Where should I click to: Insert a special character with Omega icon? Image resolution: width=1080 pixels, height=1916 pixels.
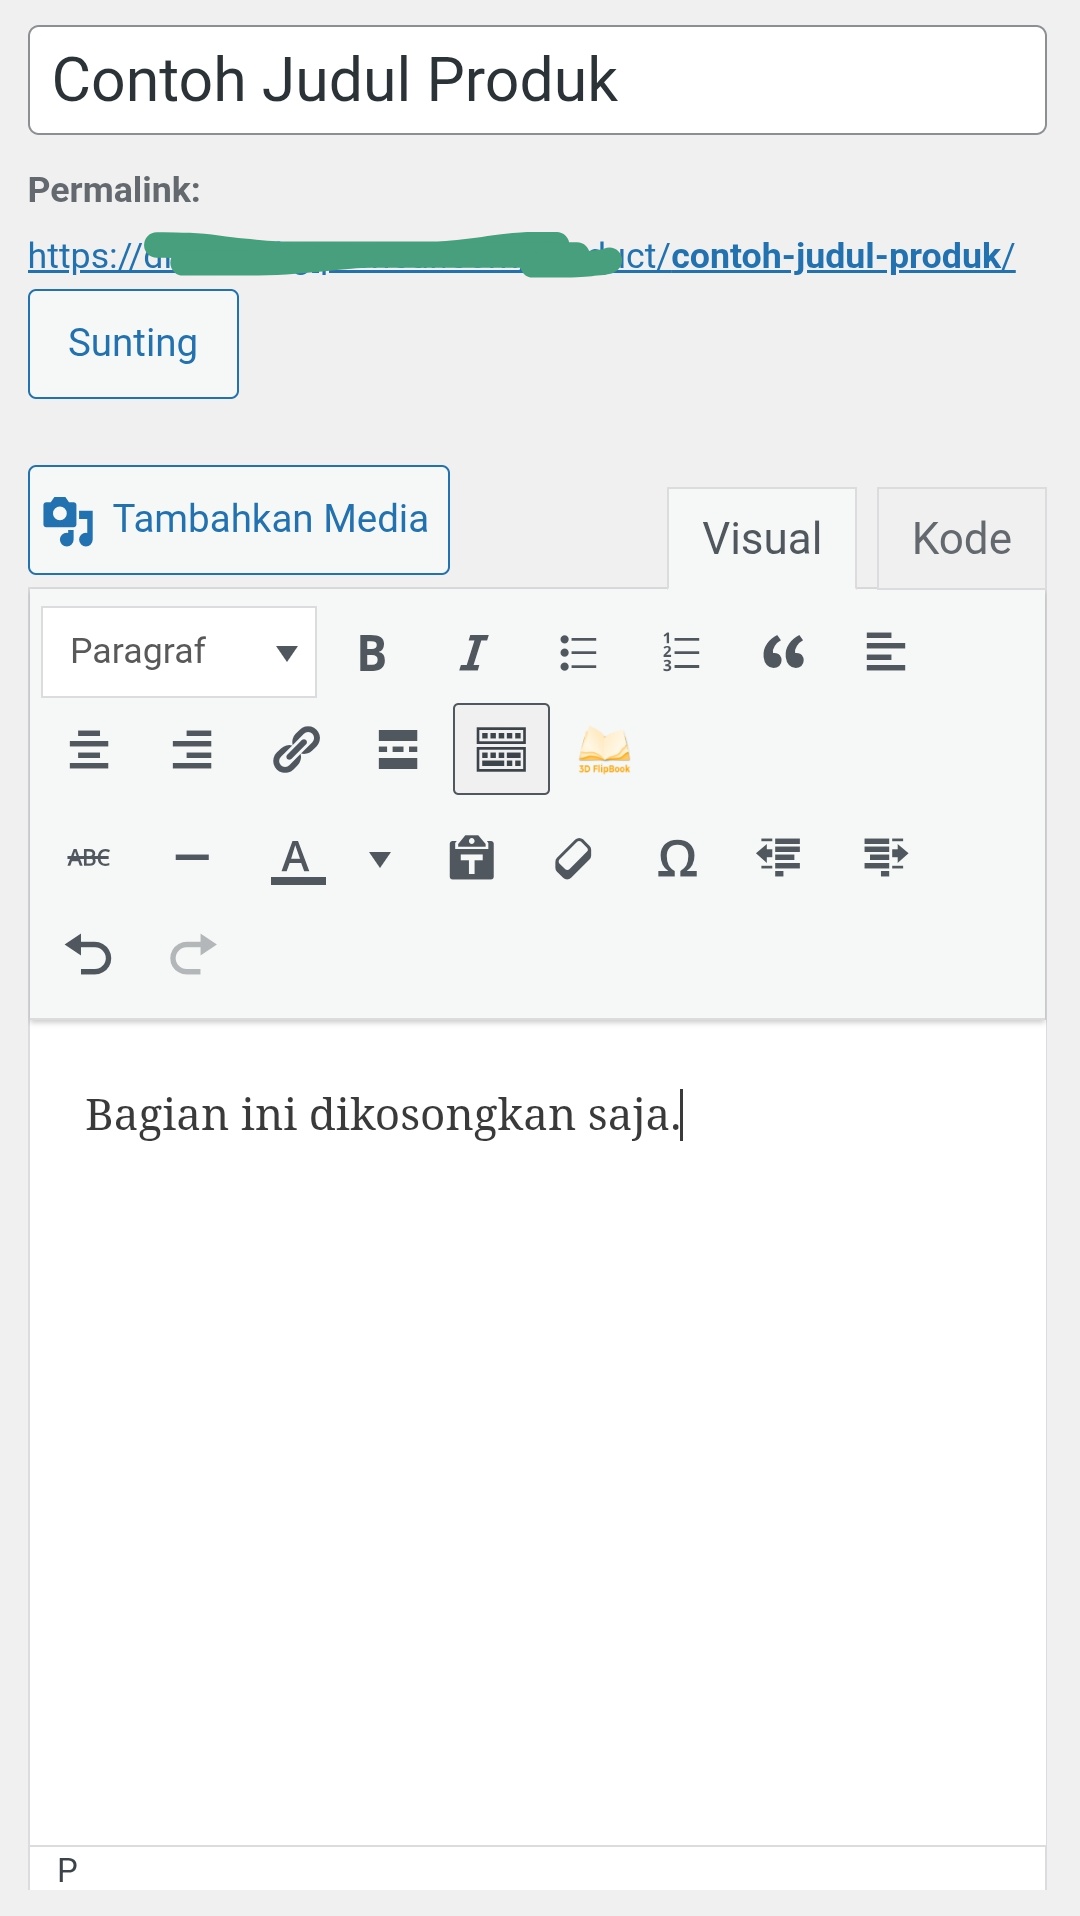point(677,858)
